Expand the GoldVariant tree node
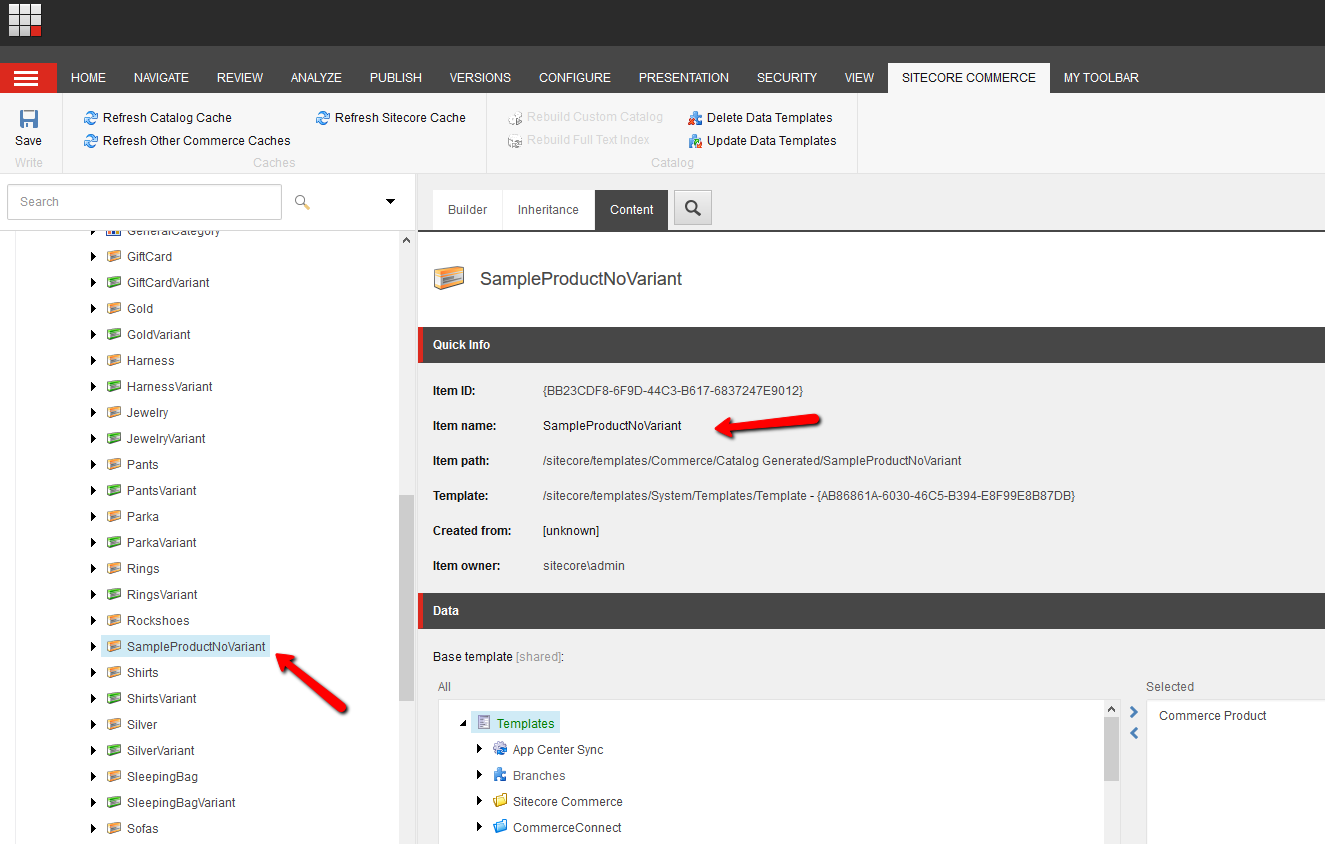Screen dimensions: 1325x844 click(x=94, y=335)
